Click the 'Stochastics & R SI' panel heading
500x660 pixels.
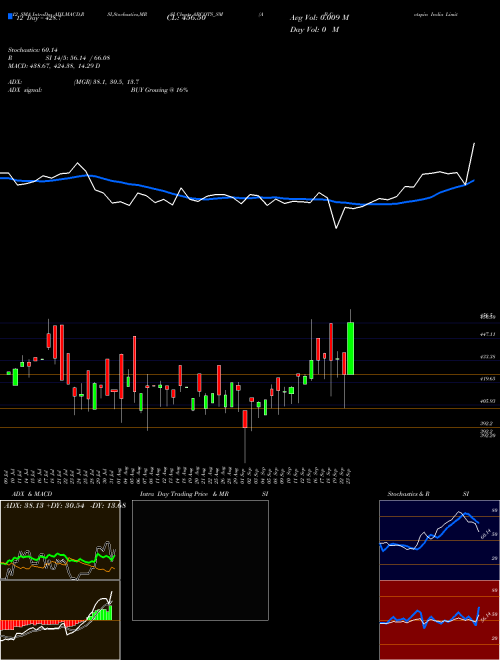(x=428, y=494)
